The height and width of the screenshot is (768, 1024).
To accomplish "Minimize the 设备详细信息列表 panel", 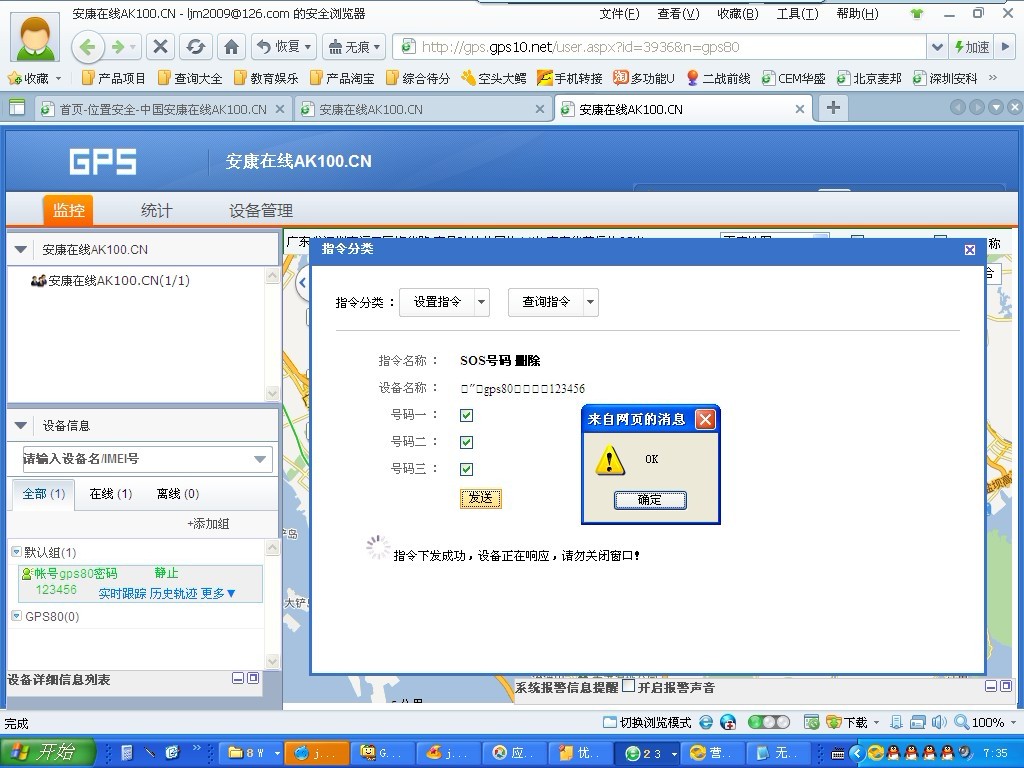I will pyautogui.click(x=238, y=679).
